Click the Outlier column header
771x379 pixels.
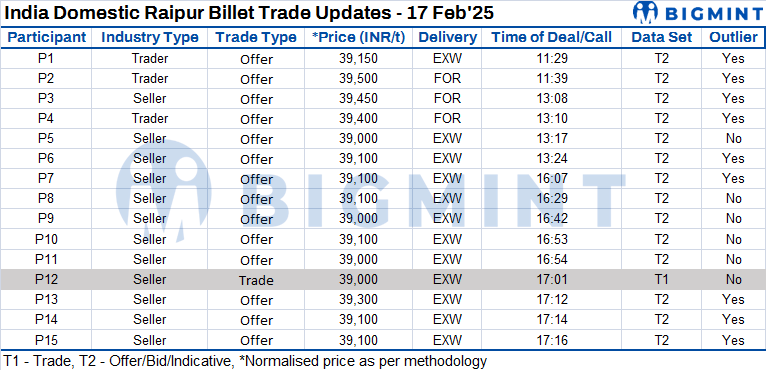click(x=733, y=37)
